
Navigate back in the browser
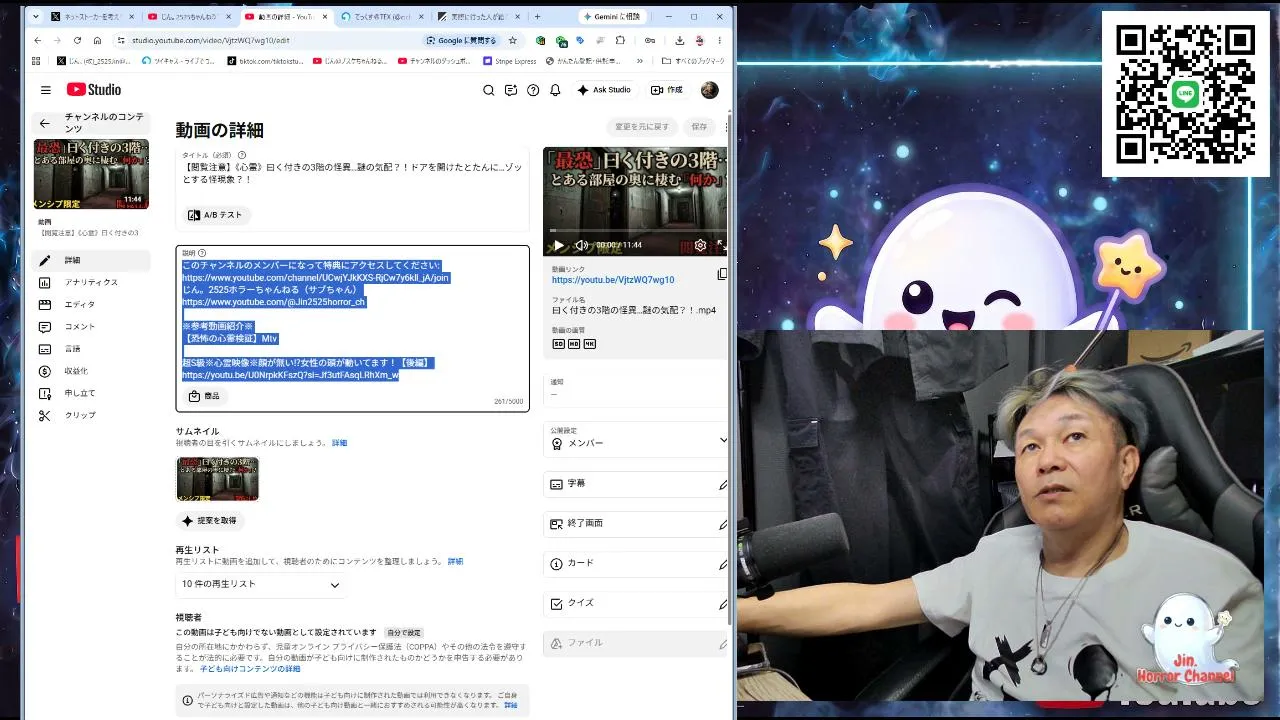click(x=38, y=40)
